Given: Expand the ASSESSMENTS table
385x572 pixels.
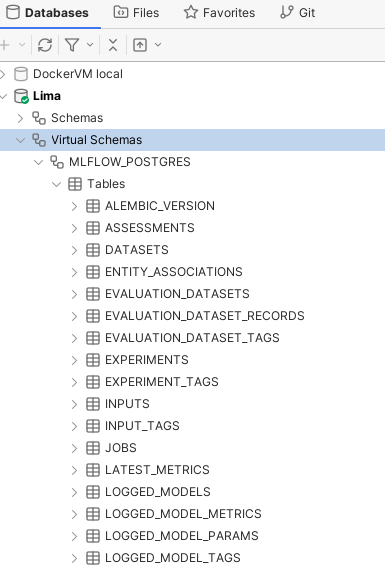Looking at the screenshot, I should pos(74,228).
